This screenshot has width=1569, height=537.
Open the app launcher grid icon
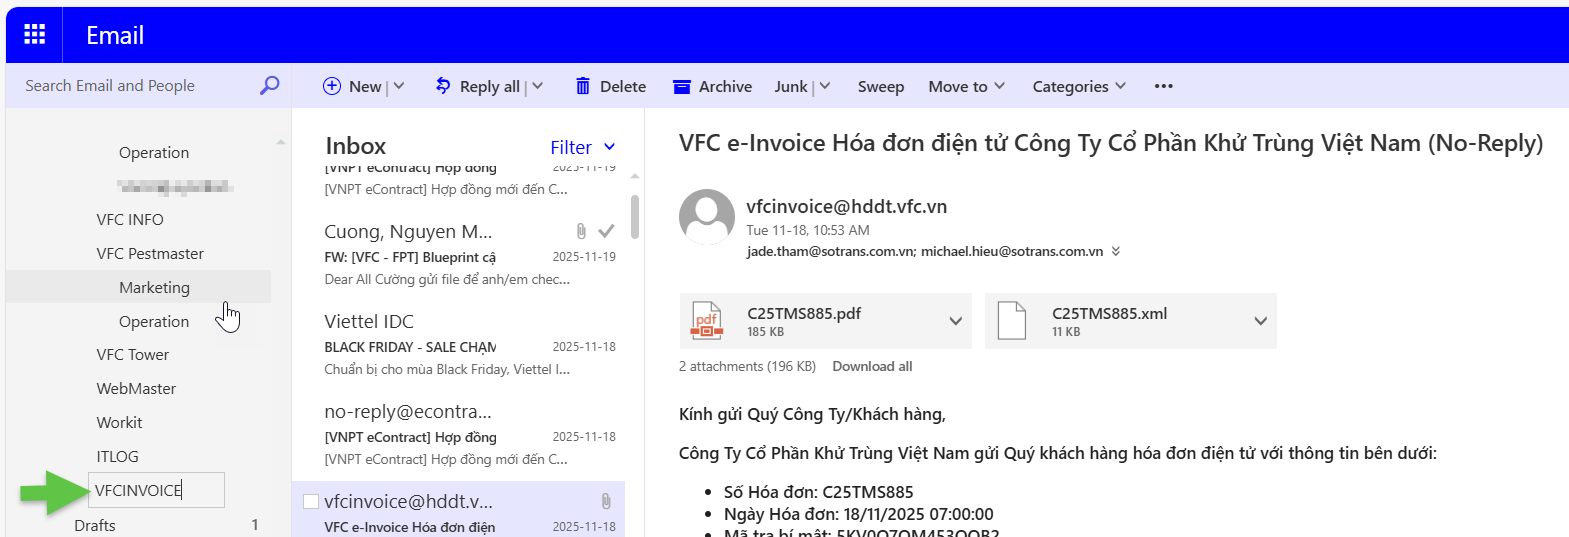click(35, 35)
